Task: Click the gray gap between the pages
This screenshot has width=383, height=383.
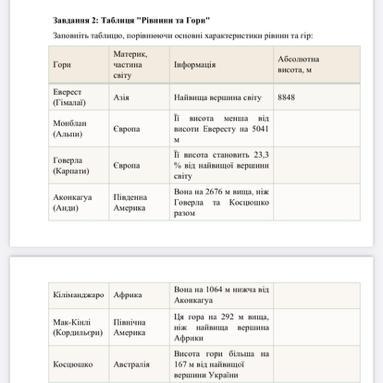Action: point(191,252)
